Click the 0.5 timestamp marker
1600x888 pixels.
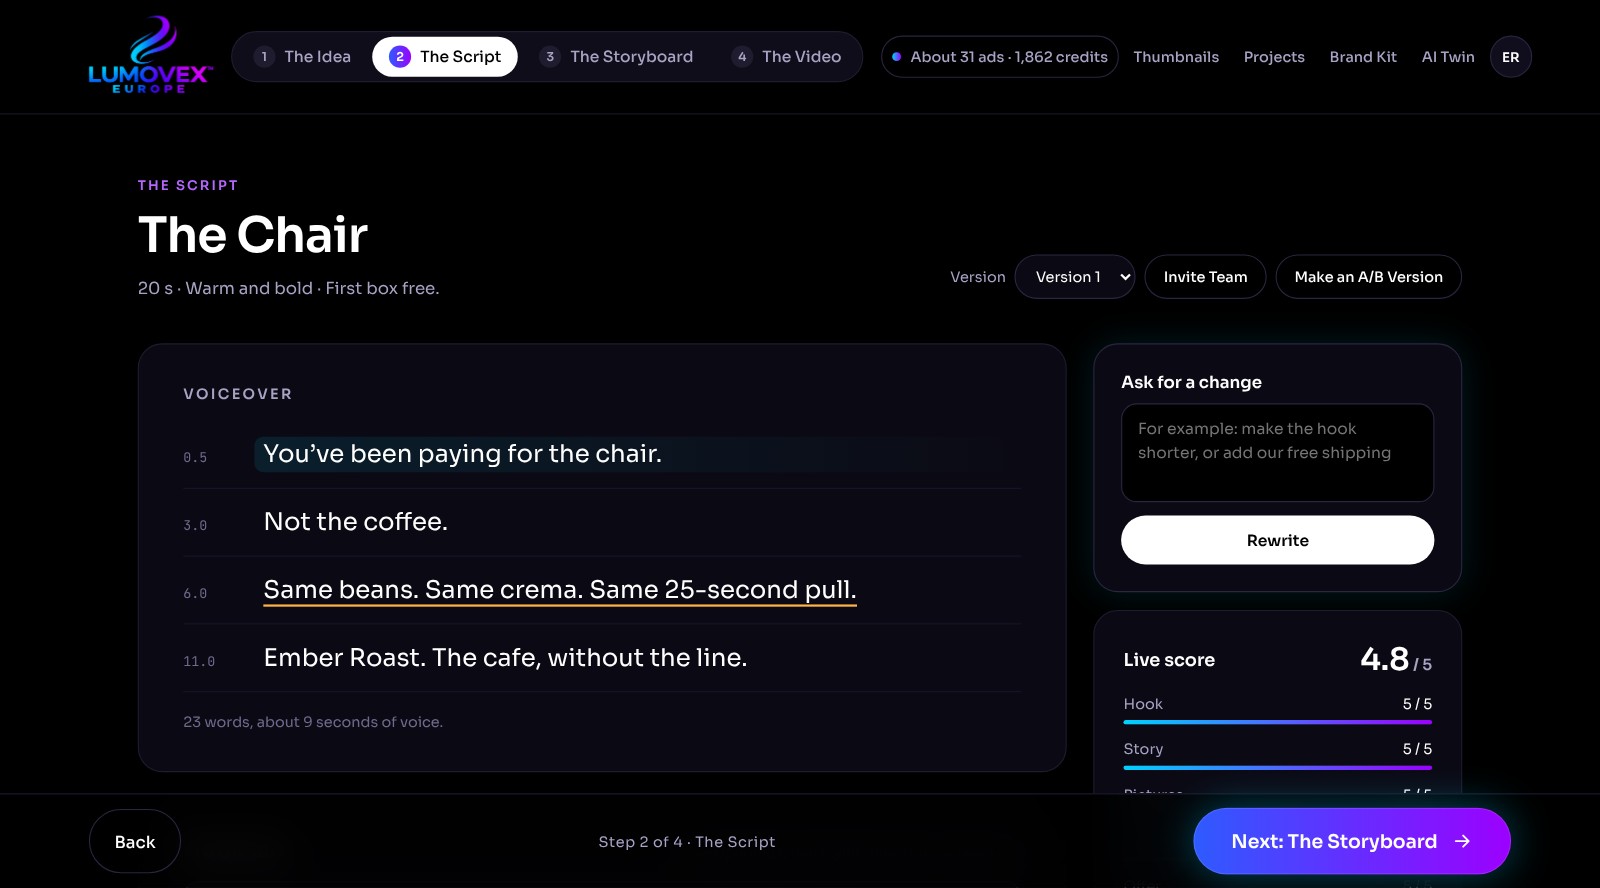click(195, 457)
